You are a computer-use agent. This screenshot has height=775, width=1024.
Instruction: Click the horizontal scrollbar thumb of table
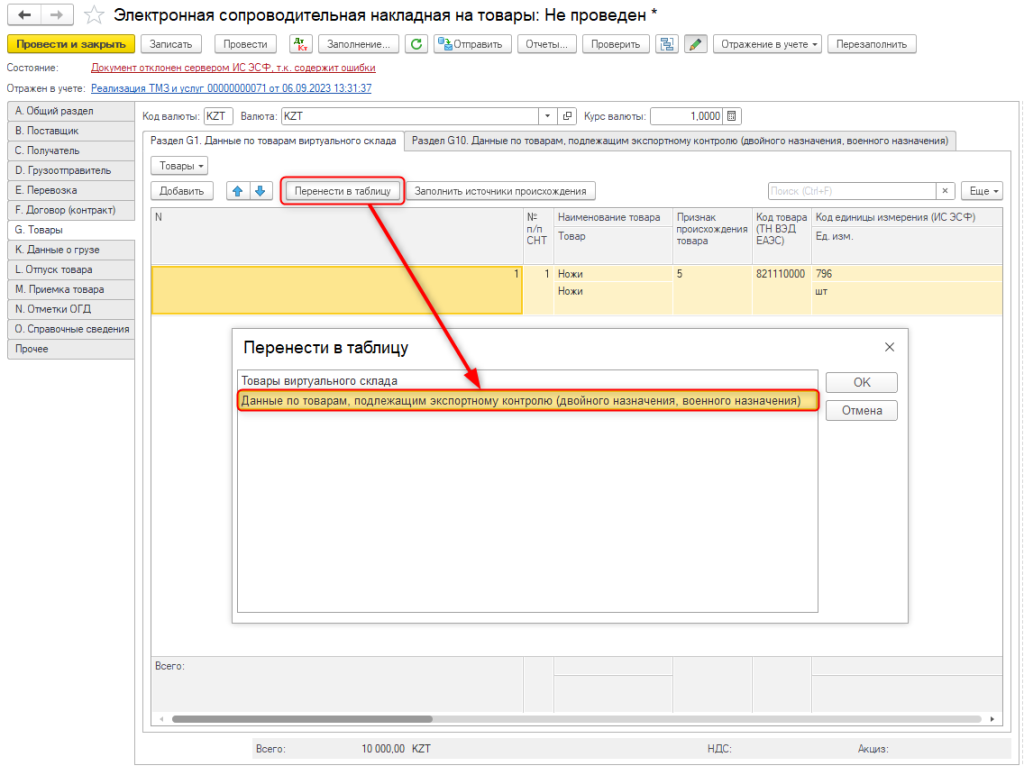pos(302,719)
